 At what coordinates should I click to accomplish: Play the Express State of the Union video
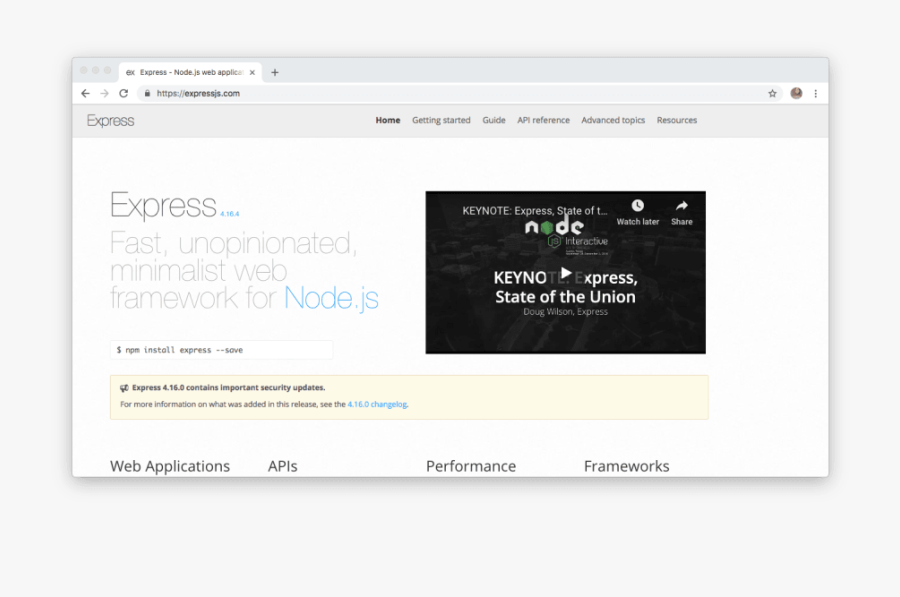point(565,271)
